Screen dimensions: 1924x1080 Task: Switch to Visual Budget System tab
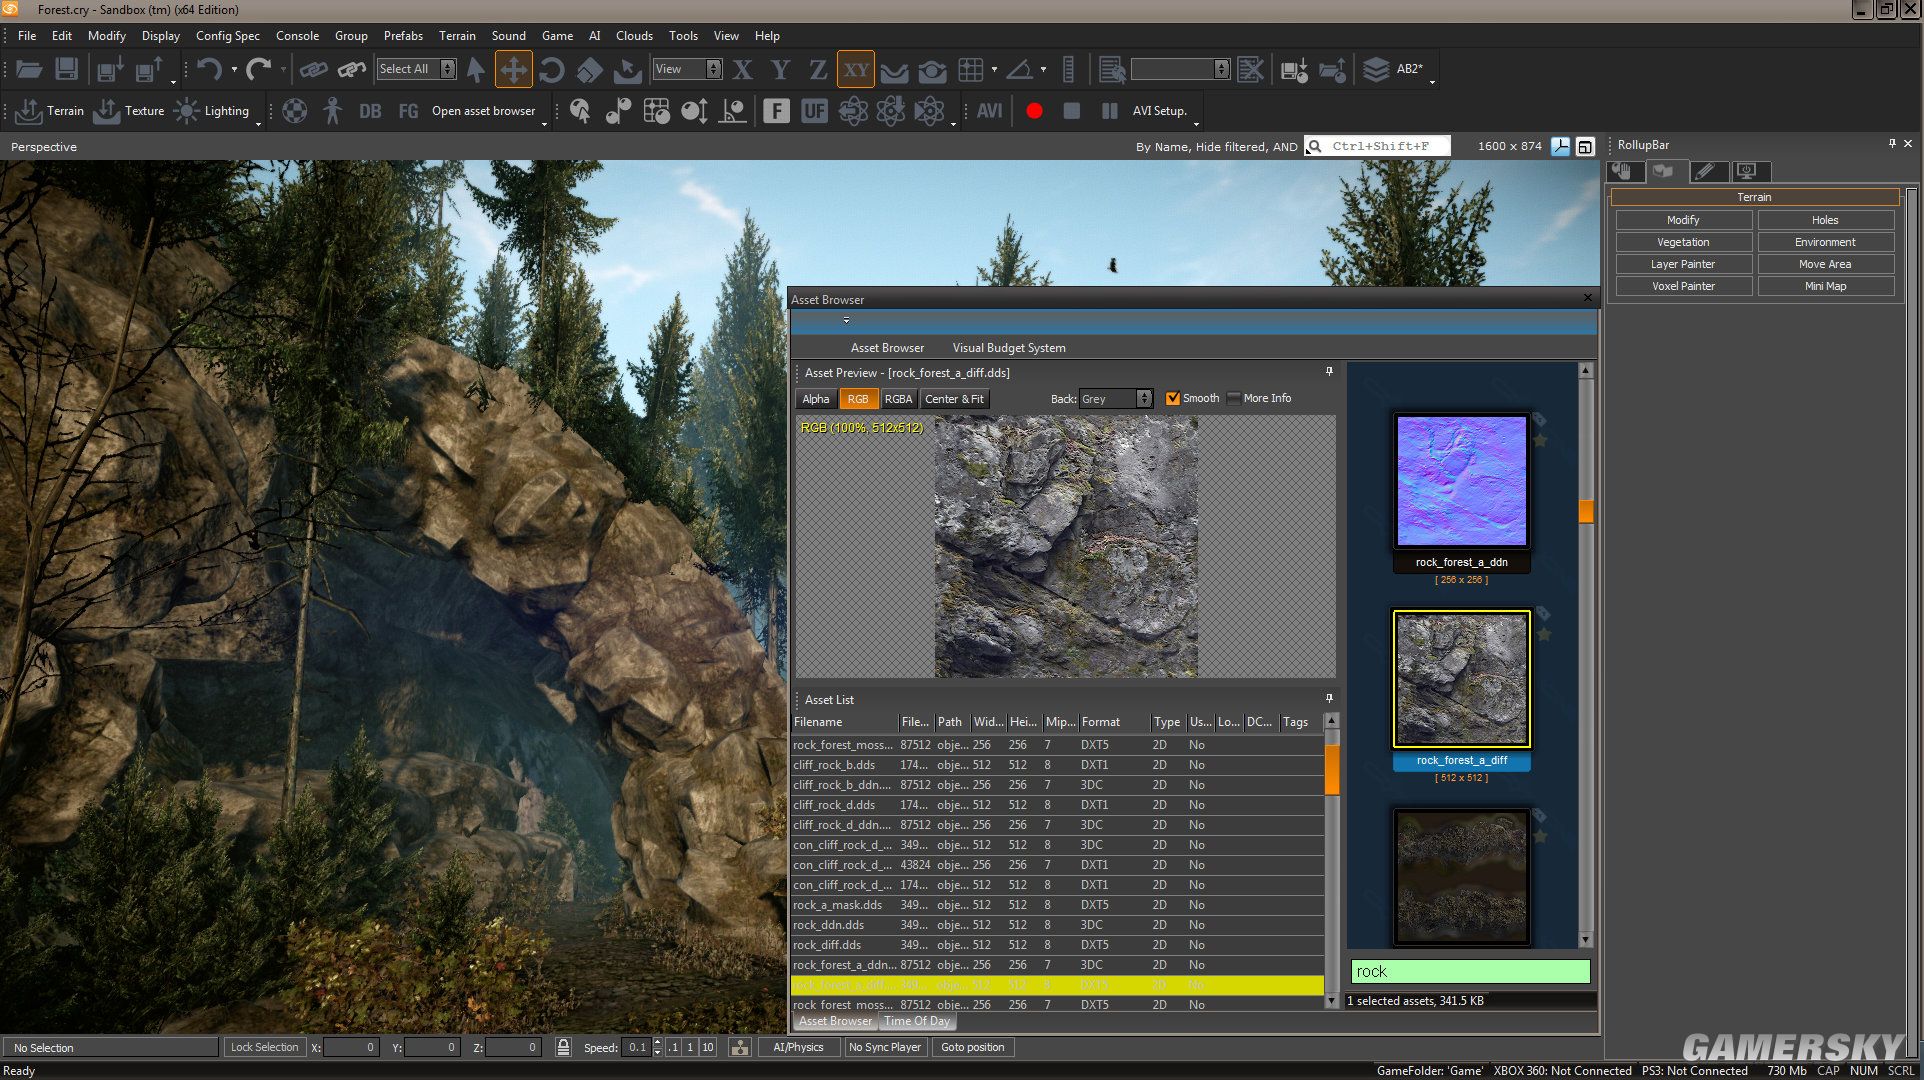click(1009, 348)
